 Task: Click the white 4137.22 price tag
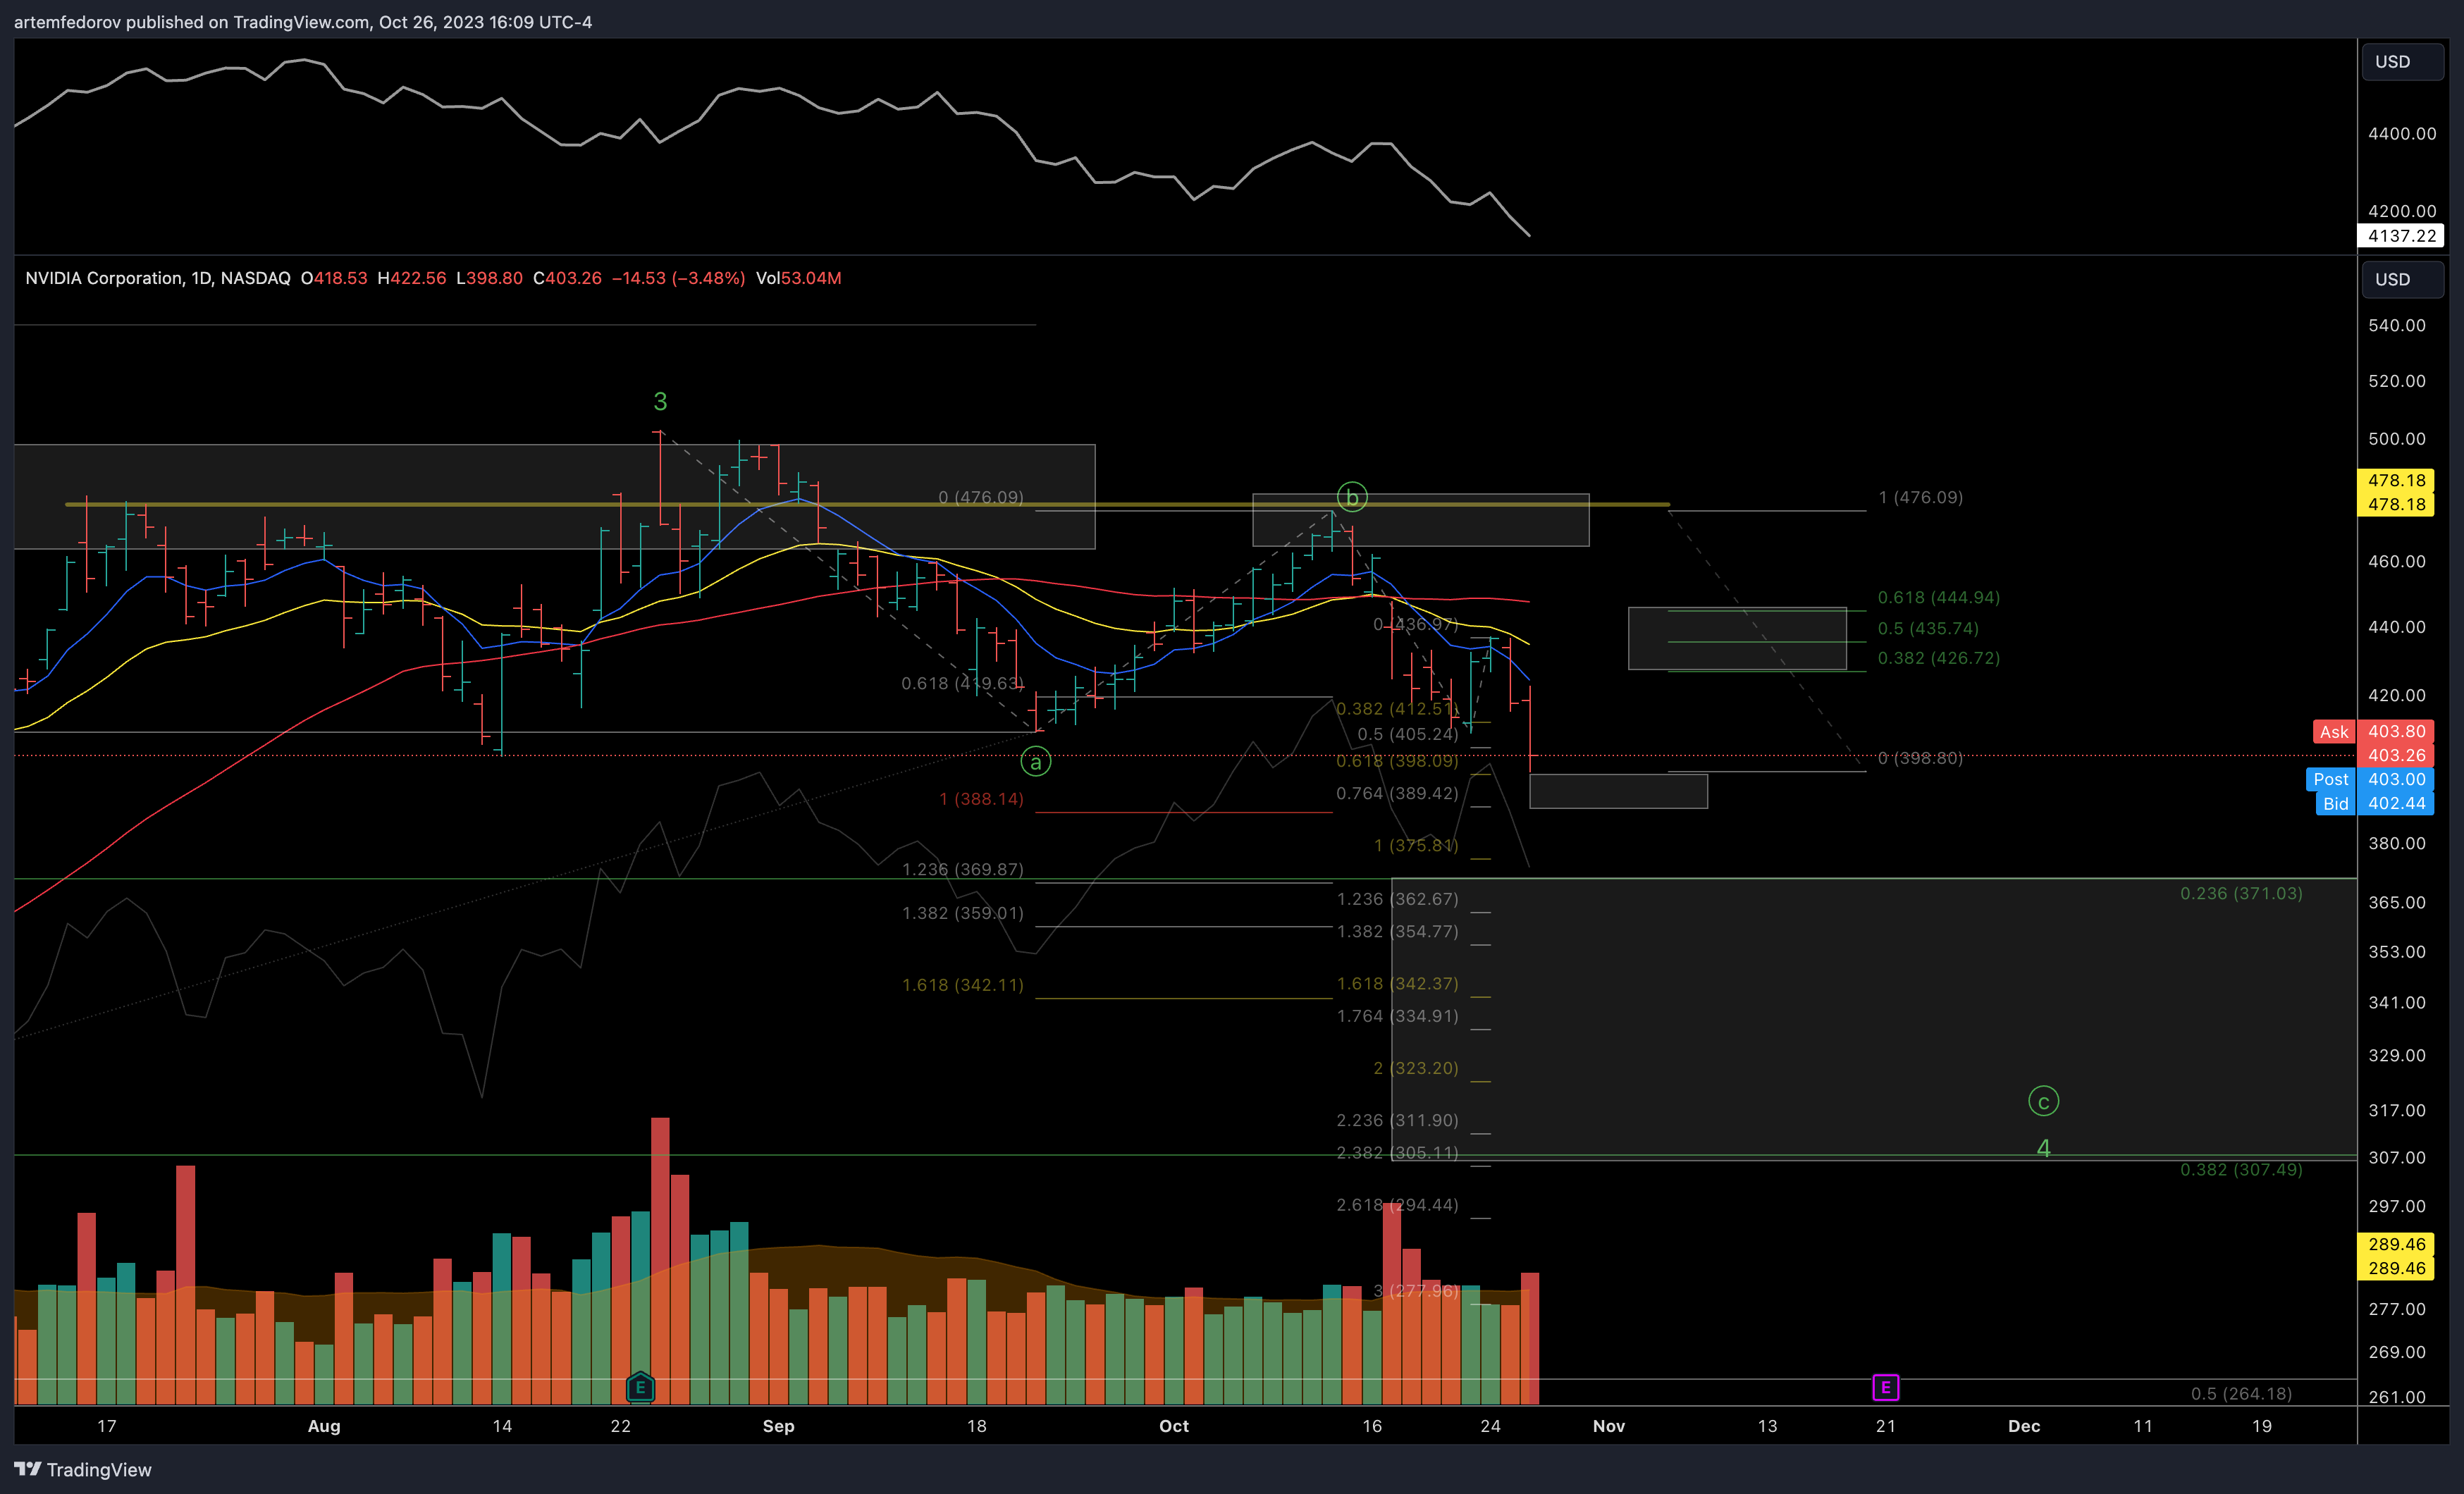point(2401,236)
